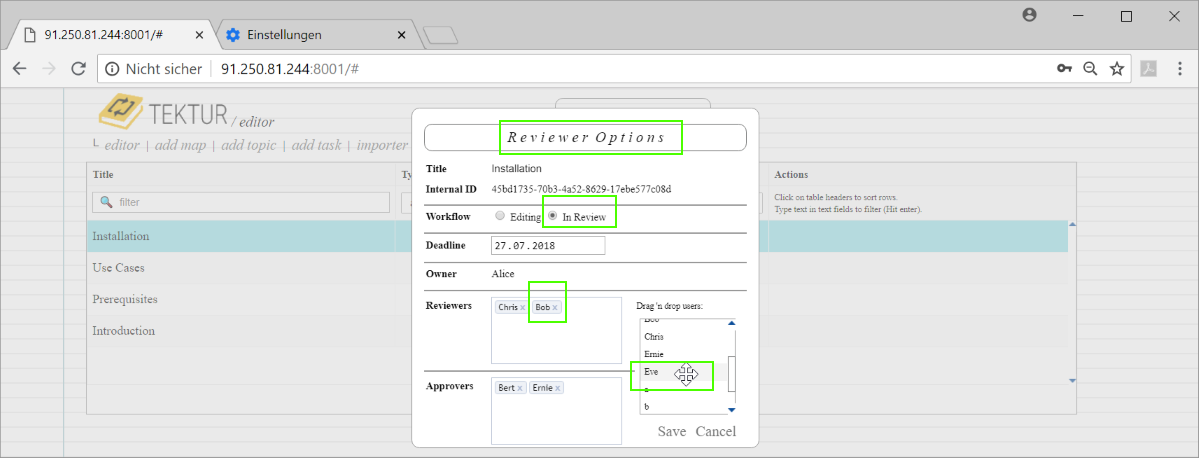
Task: Cancel the Reviewer Options dialog
Action: pyautogui.click(x=715, y=431)
